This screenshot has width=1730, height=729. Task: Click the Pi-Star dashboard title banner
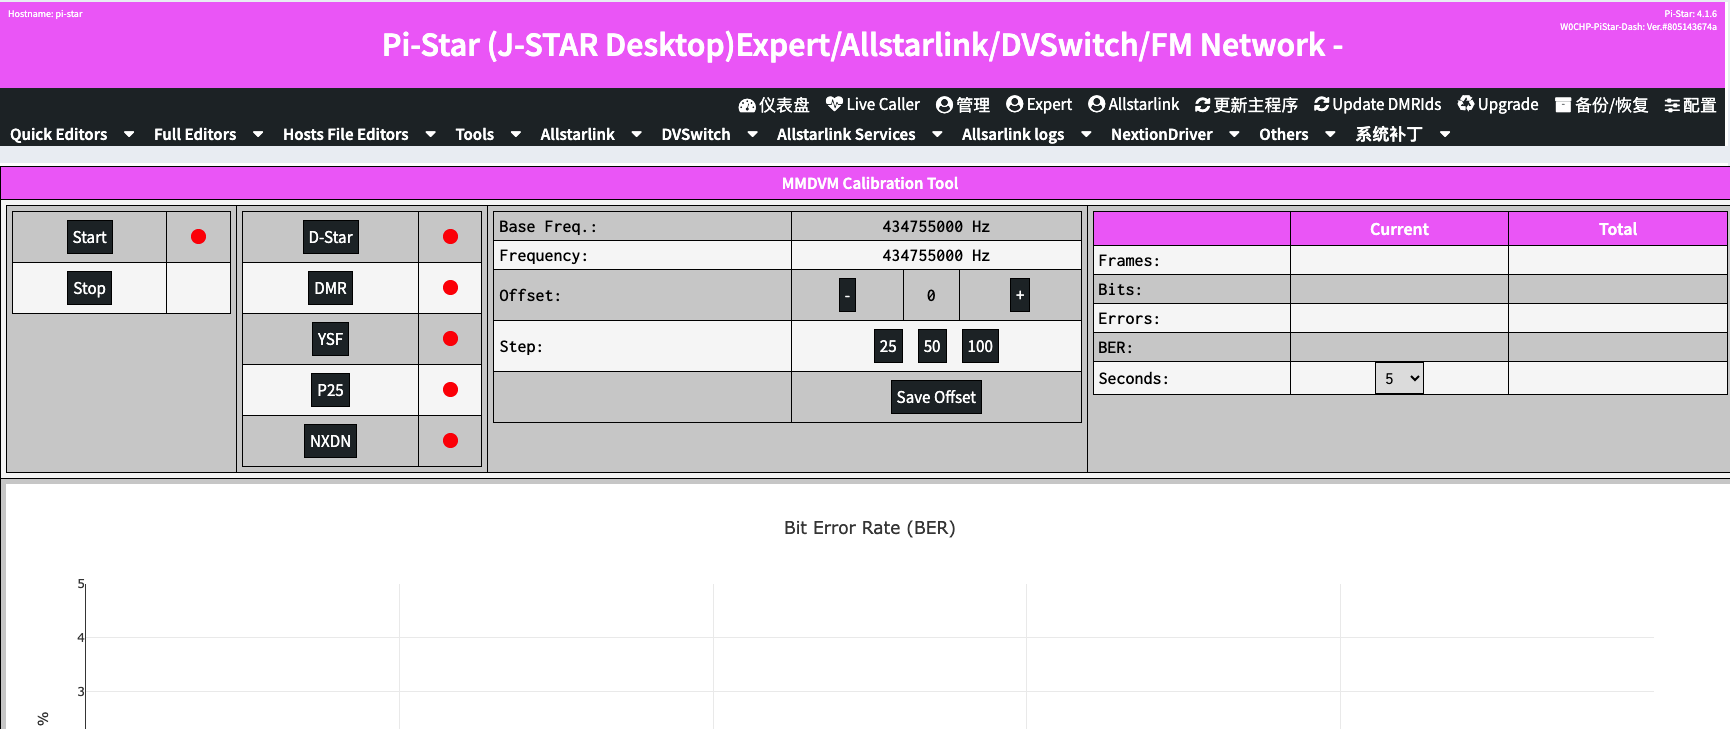tap(862, 45)
